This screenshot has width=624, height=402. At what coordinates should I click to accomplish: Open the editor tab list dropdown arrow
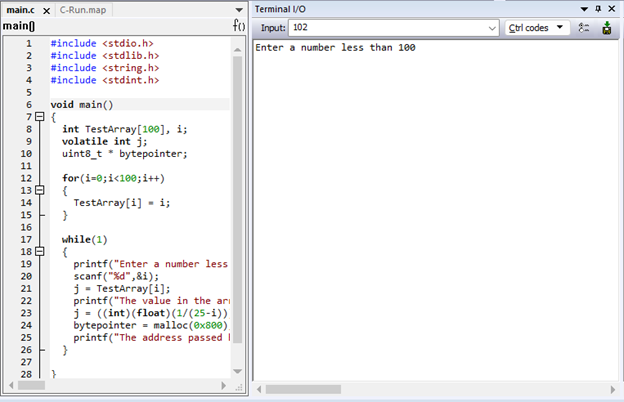pyautogui.click(x=239, y=10)
